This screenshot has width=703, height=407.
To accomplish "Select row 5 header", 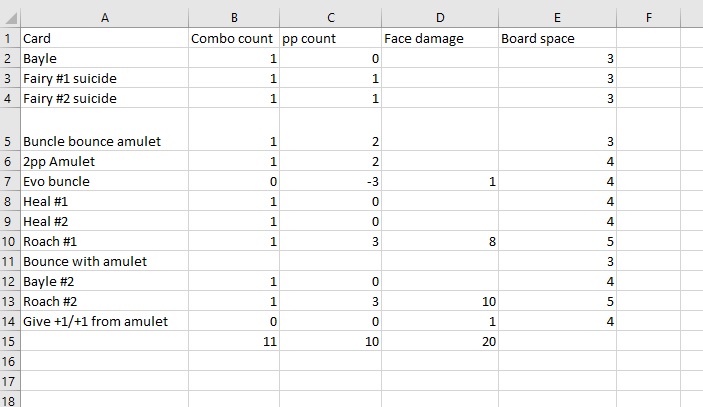I will point(9,141).
